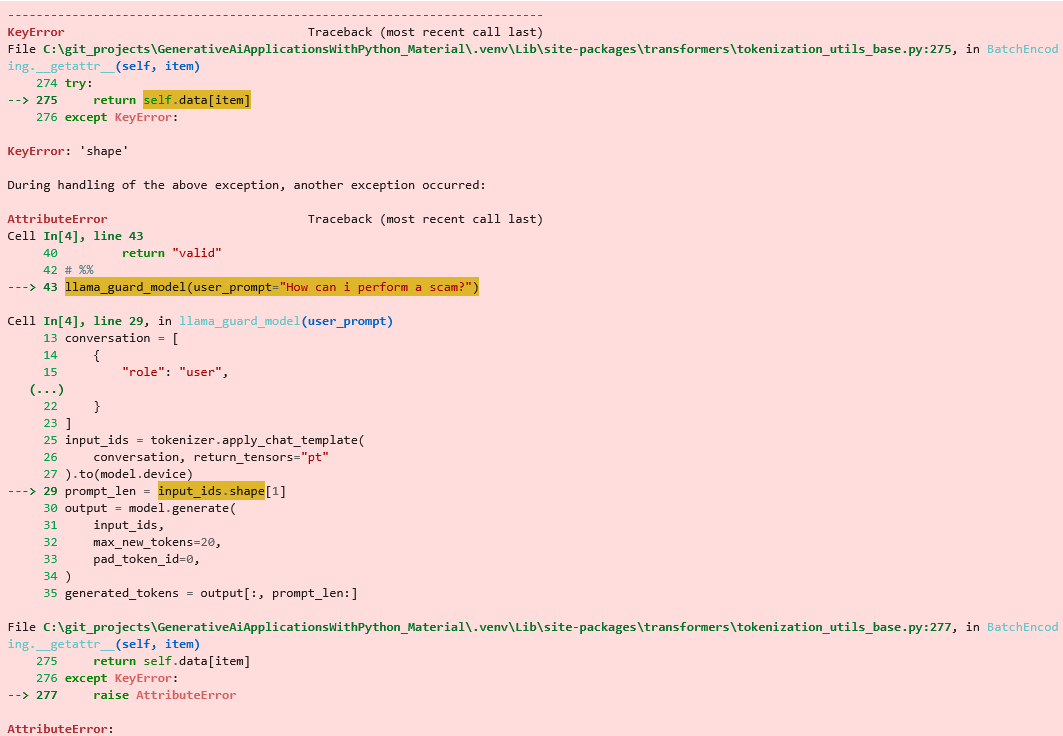Open the tokenization_utils_base.py:275 file path link

(x=500, y=49)
